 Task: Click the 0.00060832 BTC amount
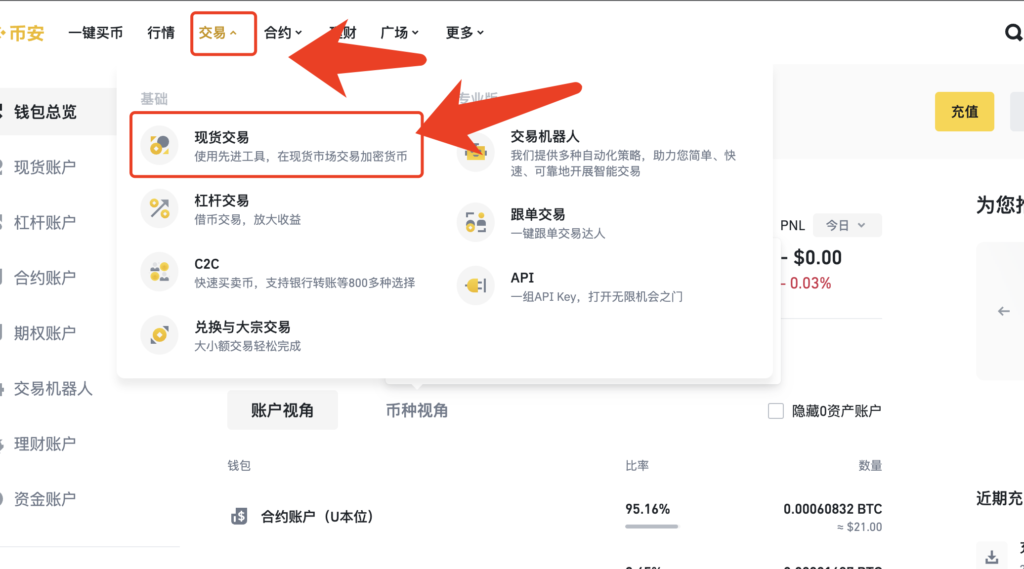(833, 509)
